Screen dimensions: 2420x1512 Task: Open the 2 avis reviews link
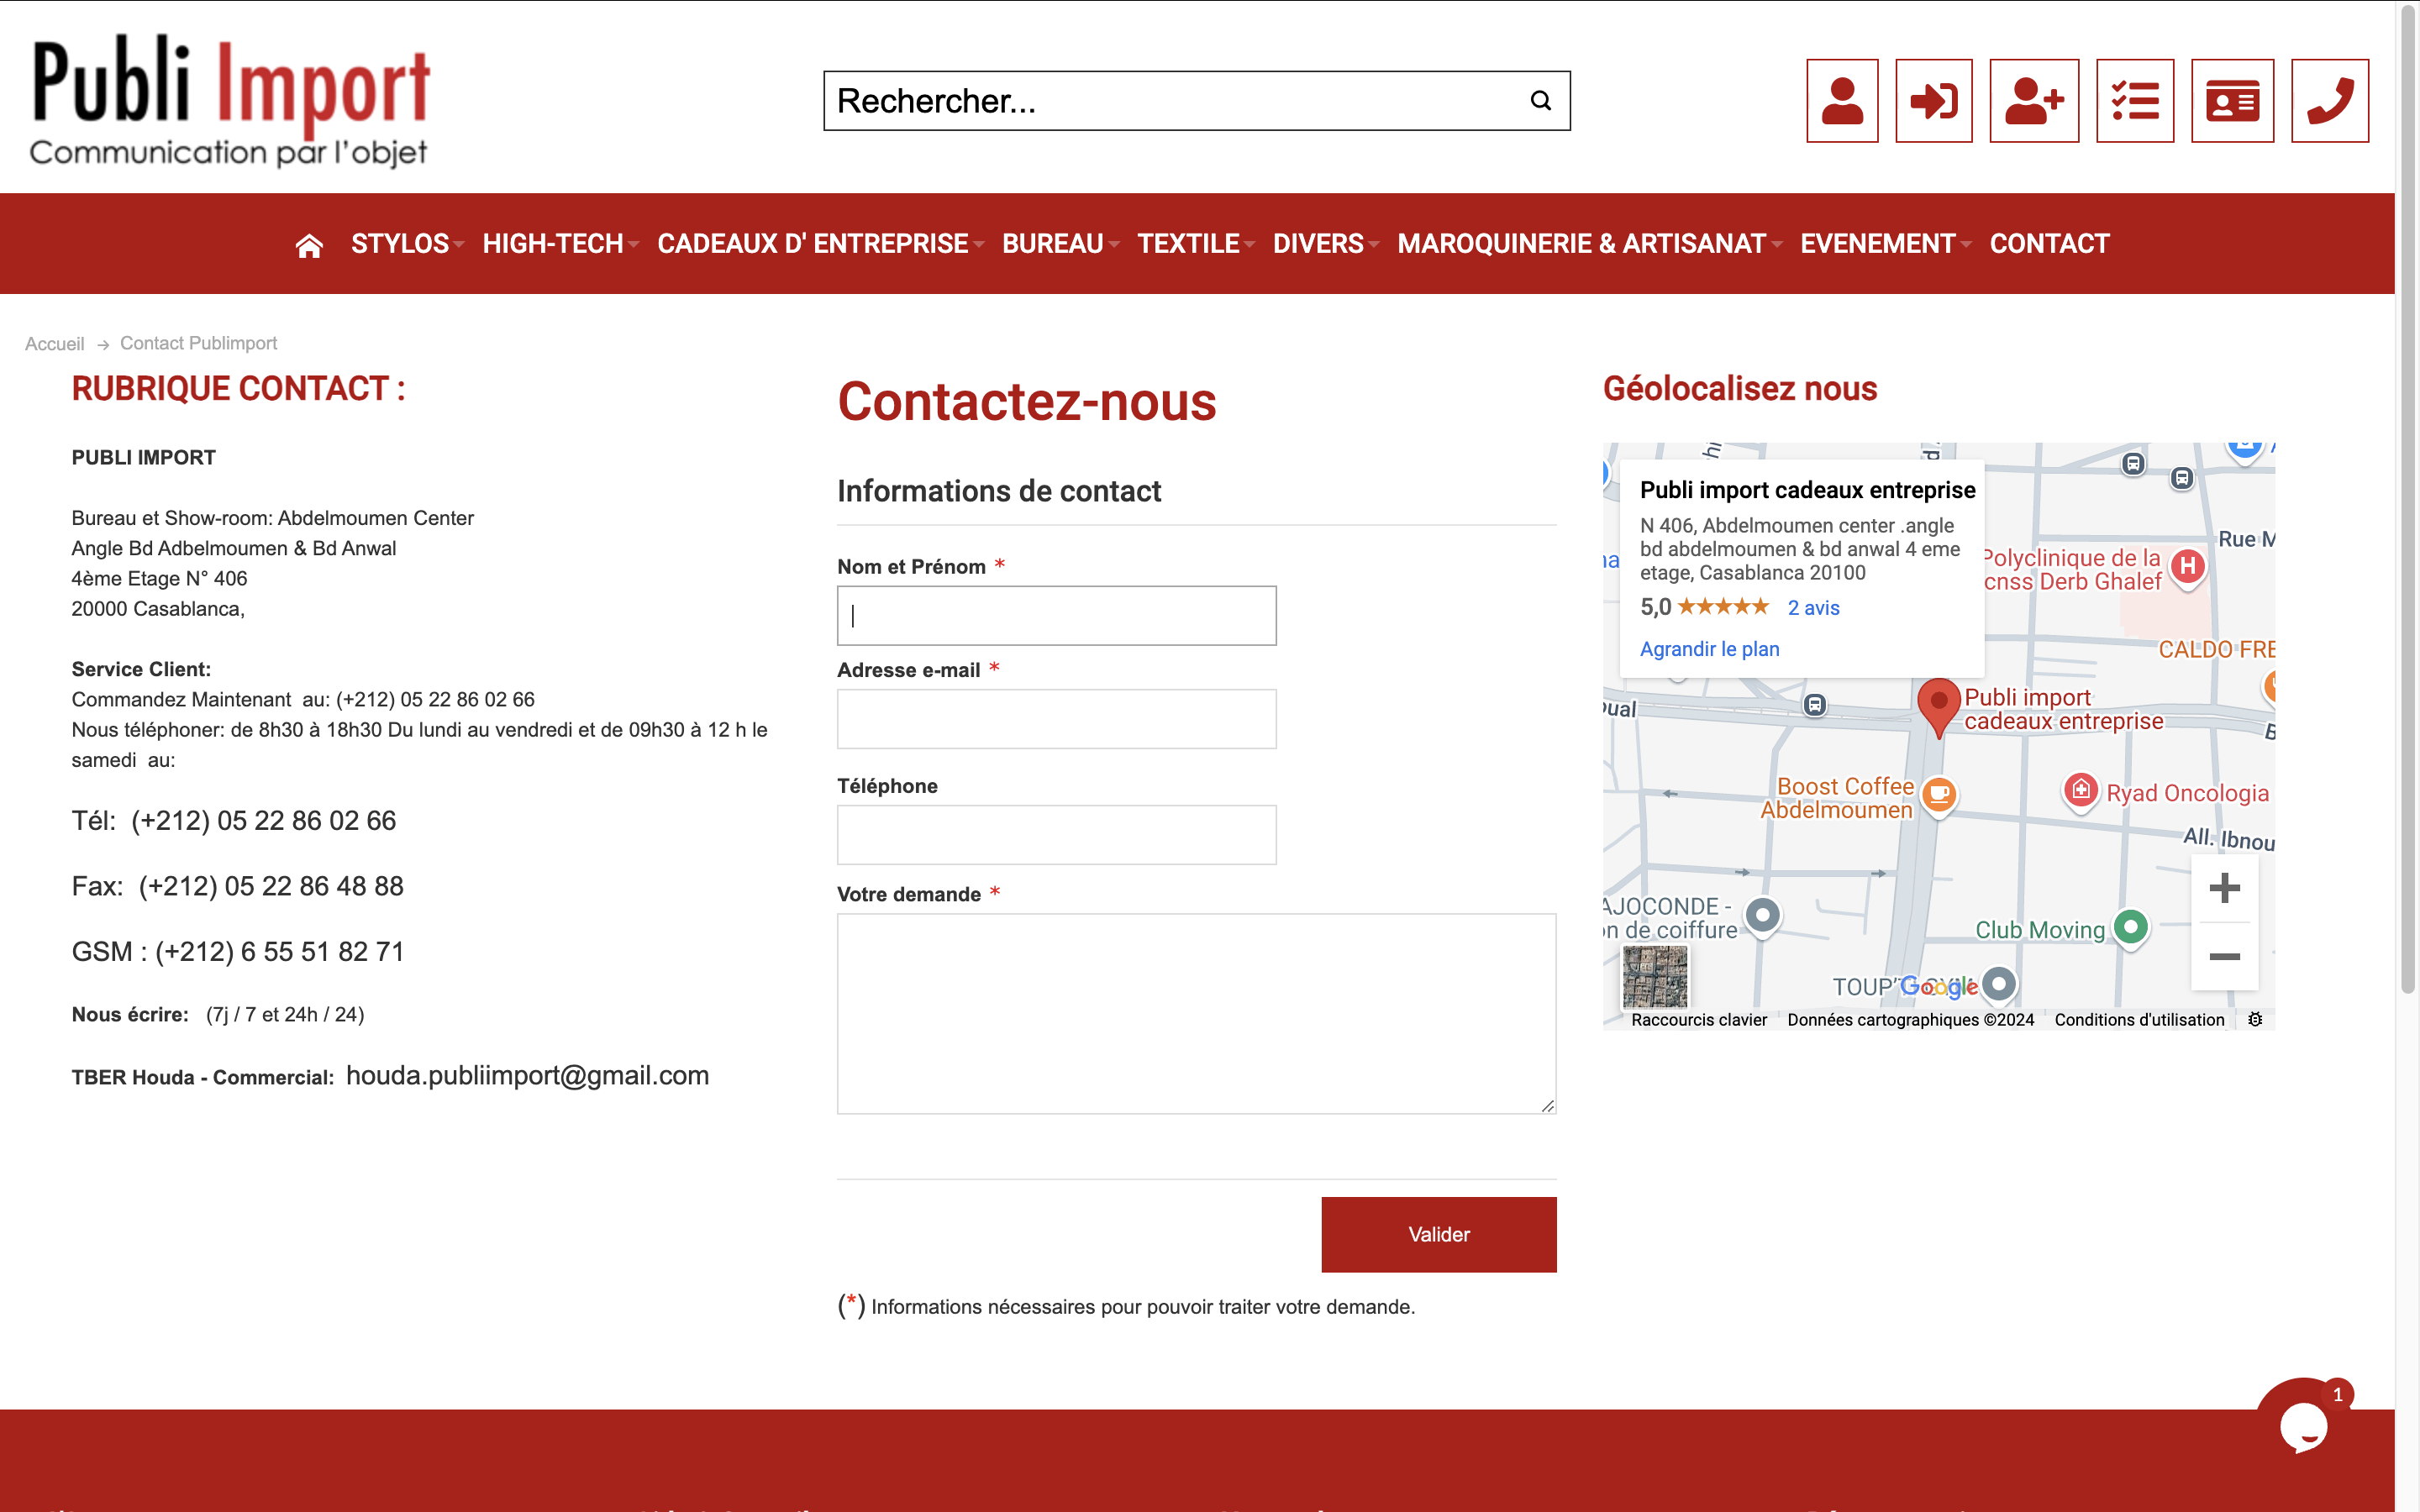click(1813, 608)
